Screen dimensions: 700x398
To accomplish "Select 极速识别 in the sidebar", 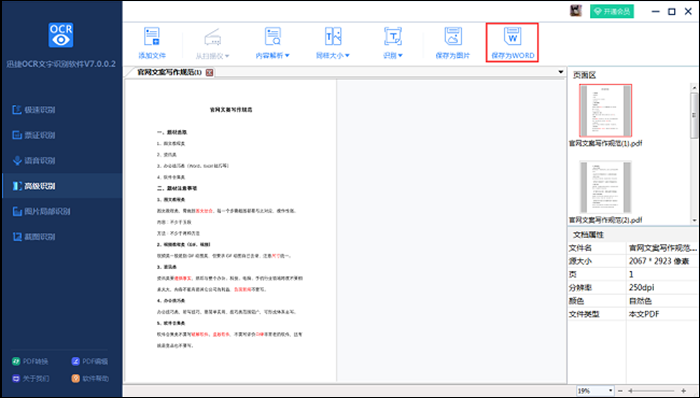I will pyautogui.click(x=34, y=110).
